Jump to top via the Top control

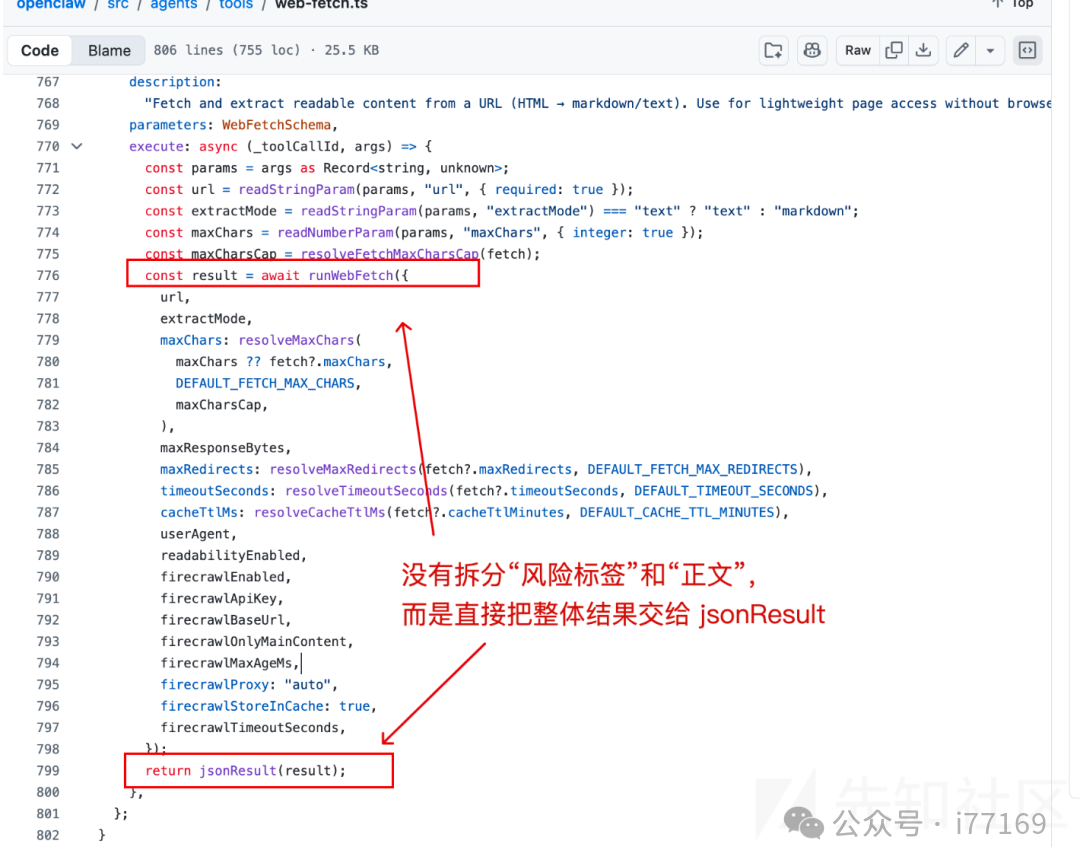pyautogui.click(x=1012, y=5)
